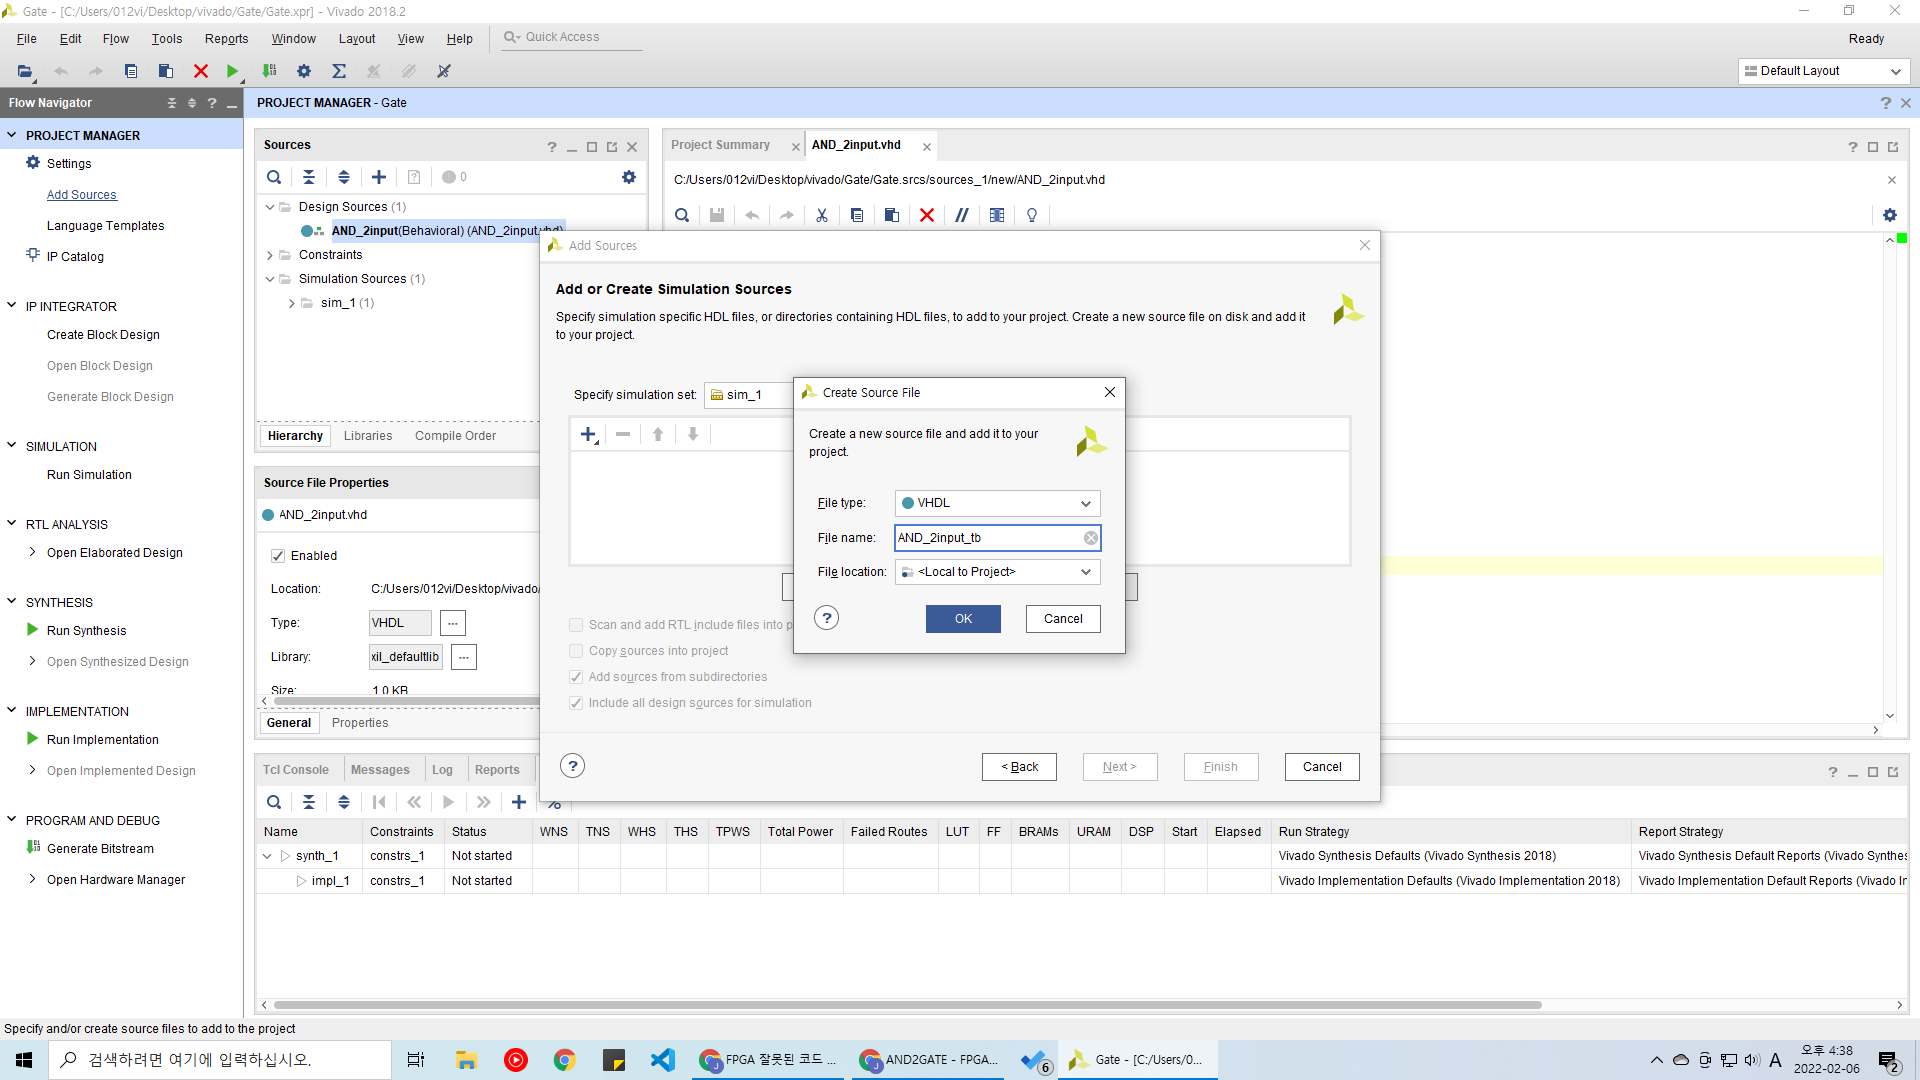Click add files plus icon in Add Sources
Image resolution: width=1920 pixels, height=1080 pixels.
[x=588, y=434]
